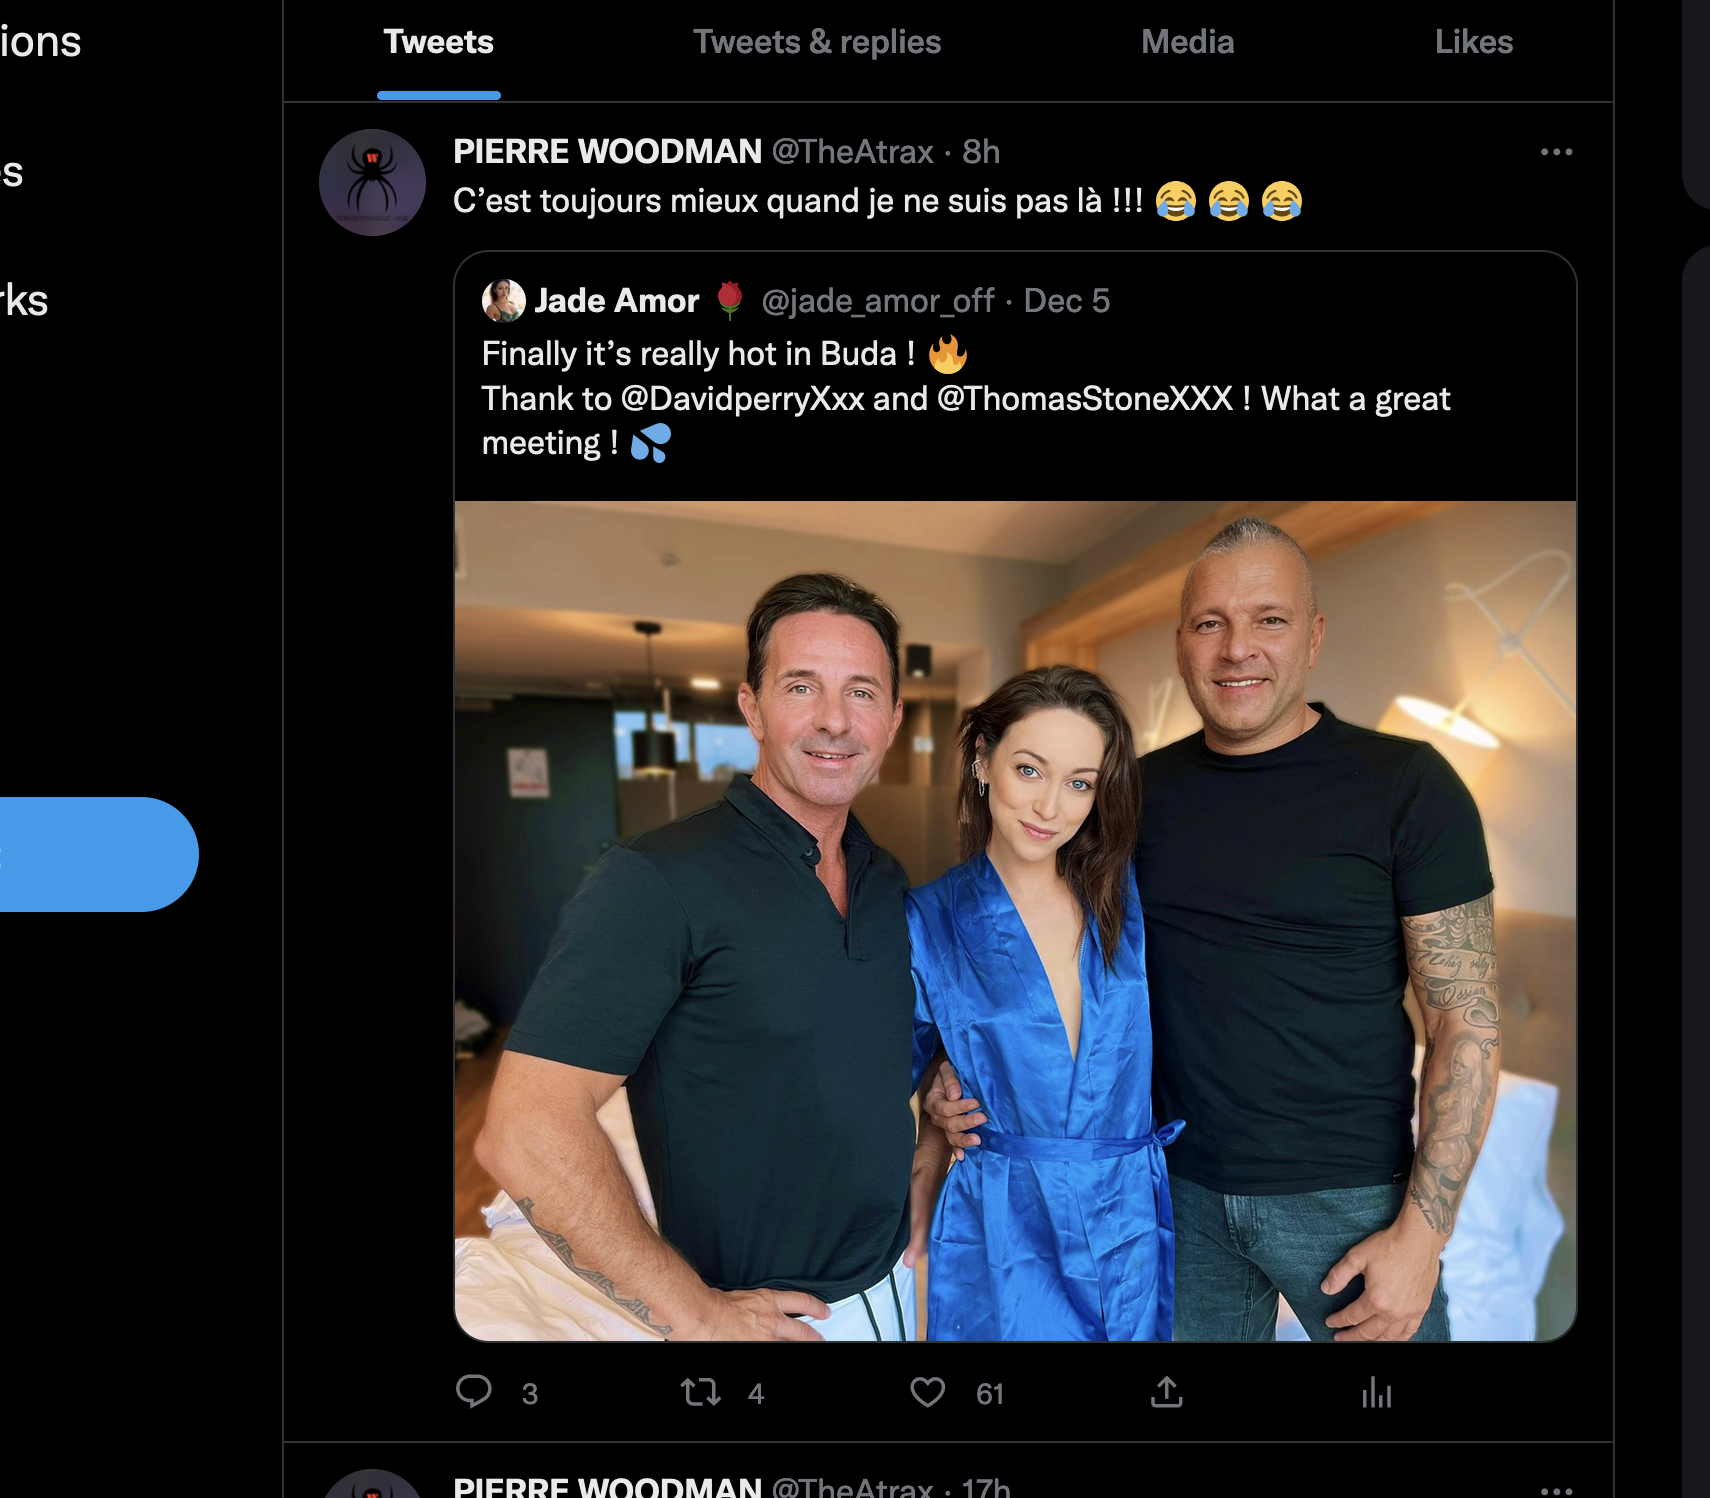Switch to the Tweets tab
Image resolution: width=1710 pixels, height=1498 pixels.
[438, 42]
